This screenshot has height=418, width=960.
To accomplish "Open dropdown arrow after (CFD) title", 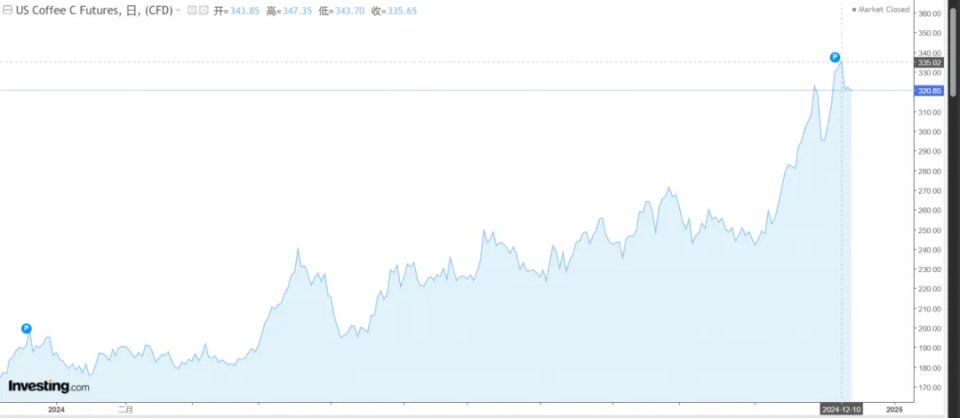I will click(x=178, y=10).
